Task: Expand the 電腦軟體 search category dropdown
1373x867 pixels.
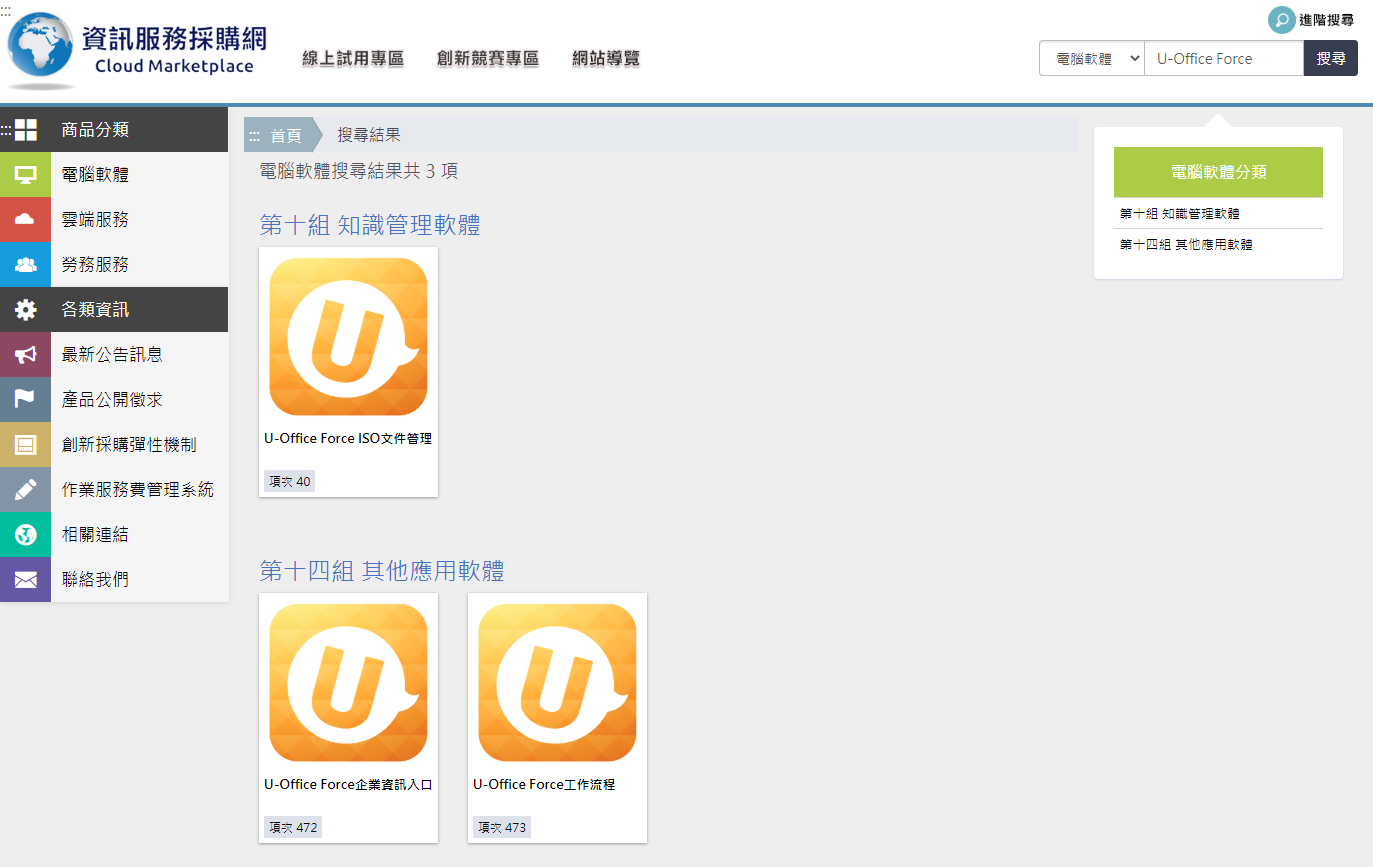Action: 1092,59
